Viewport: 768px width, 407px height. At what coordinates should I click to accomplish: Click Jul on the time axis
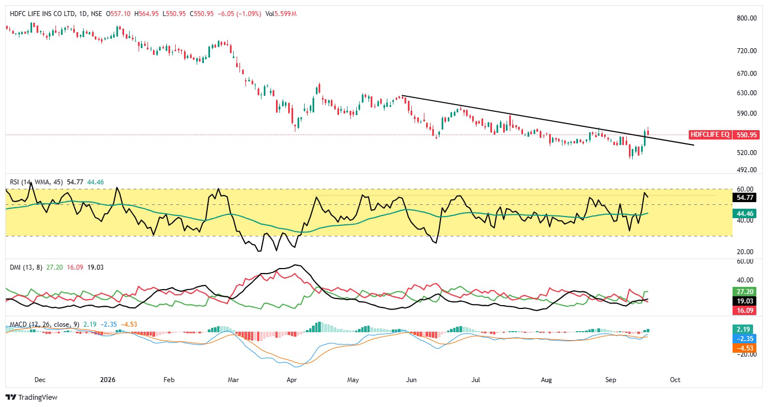(x=475, y=380)
